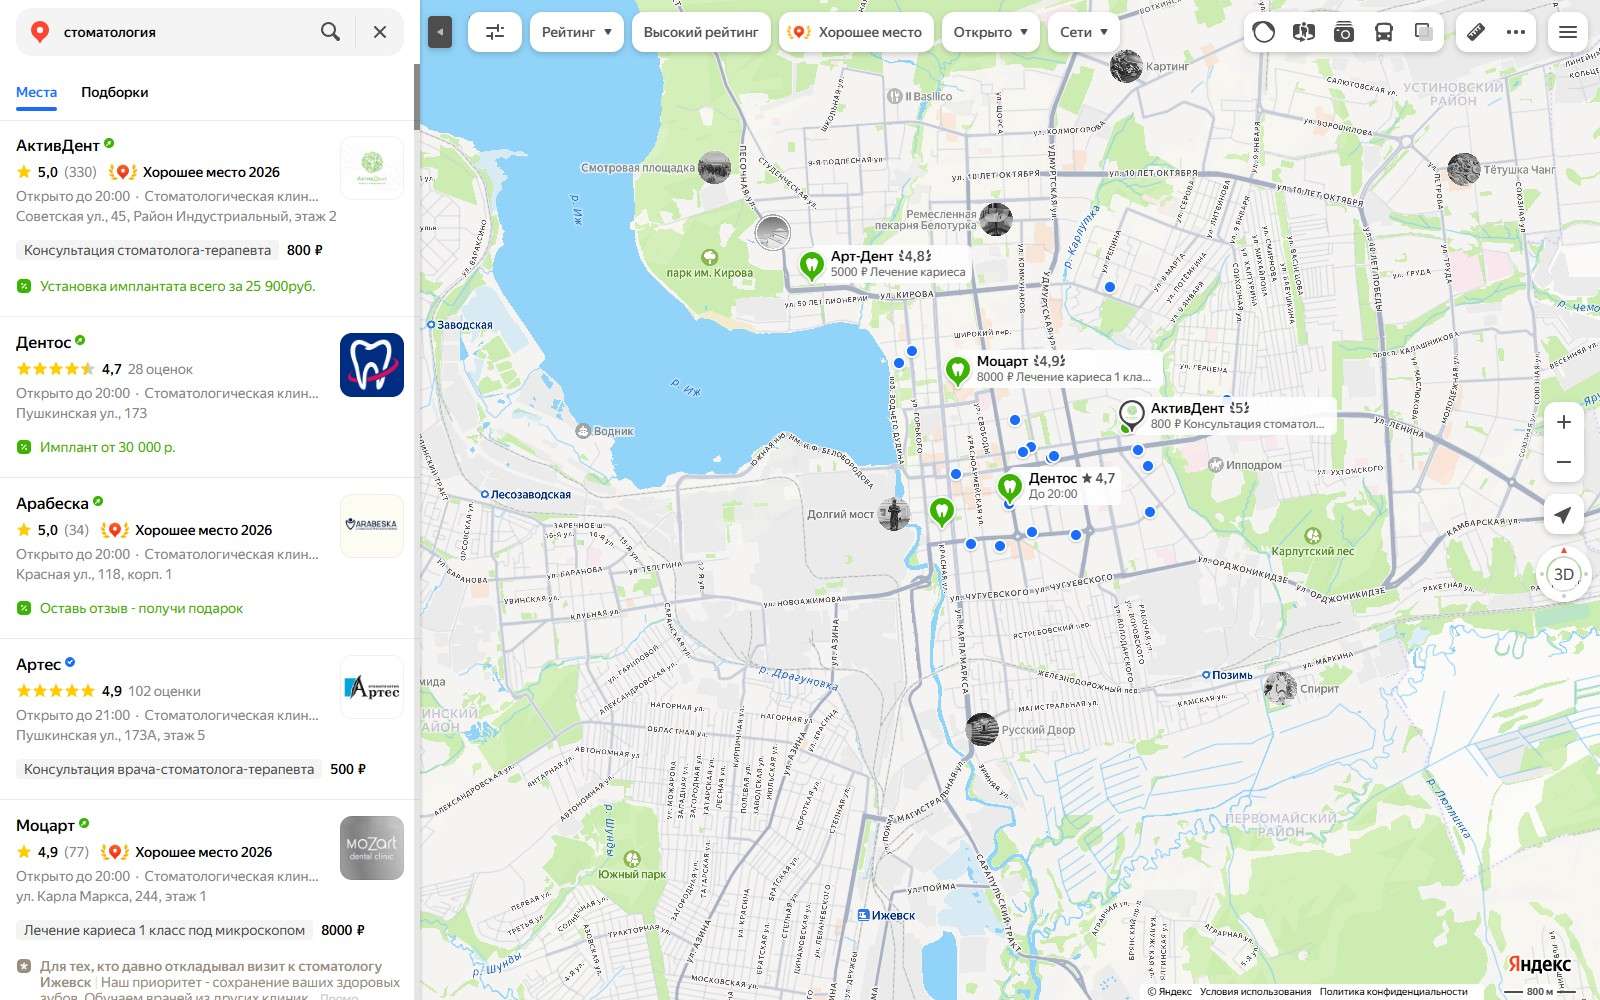Toggle public transport layer
This screenshot has height=1000, width=1600.
1384,32
